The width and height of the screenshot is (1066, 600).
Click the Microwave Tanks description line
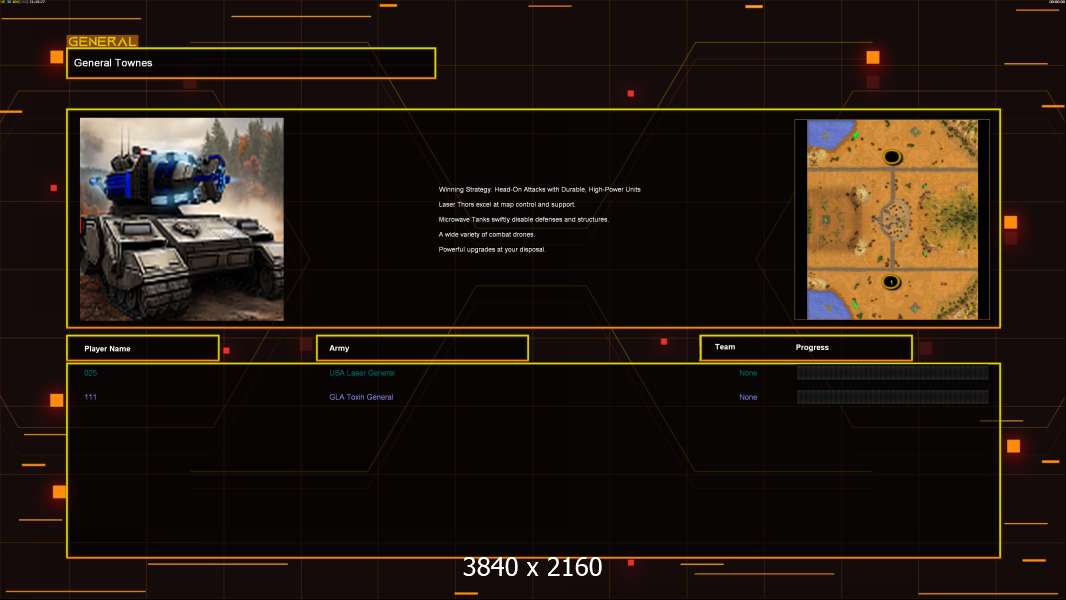point(523,219)
